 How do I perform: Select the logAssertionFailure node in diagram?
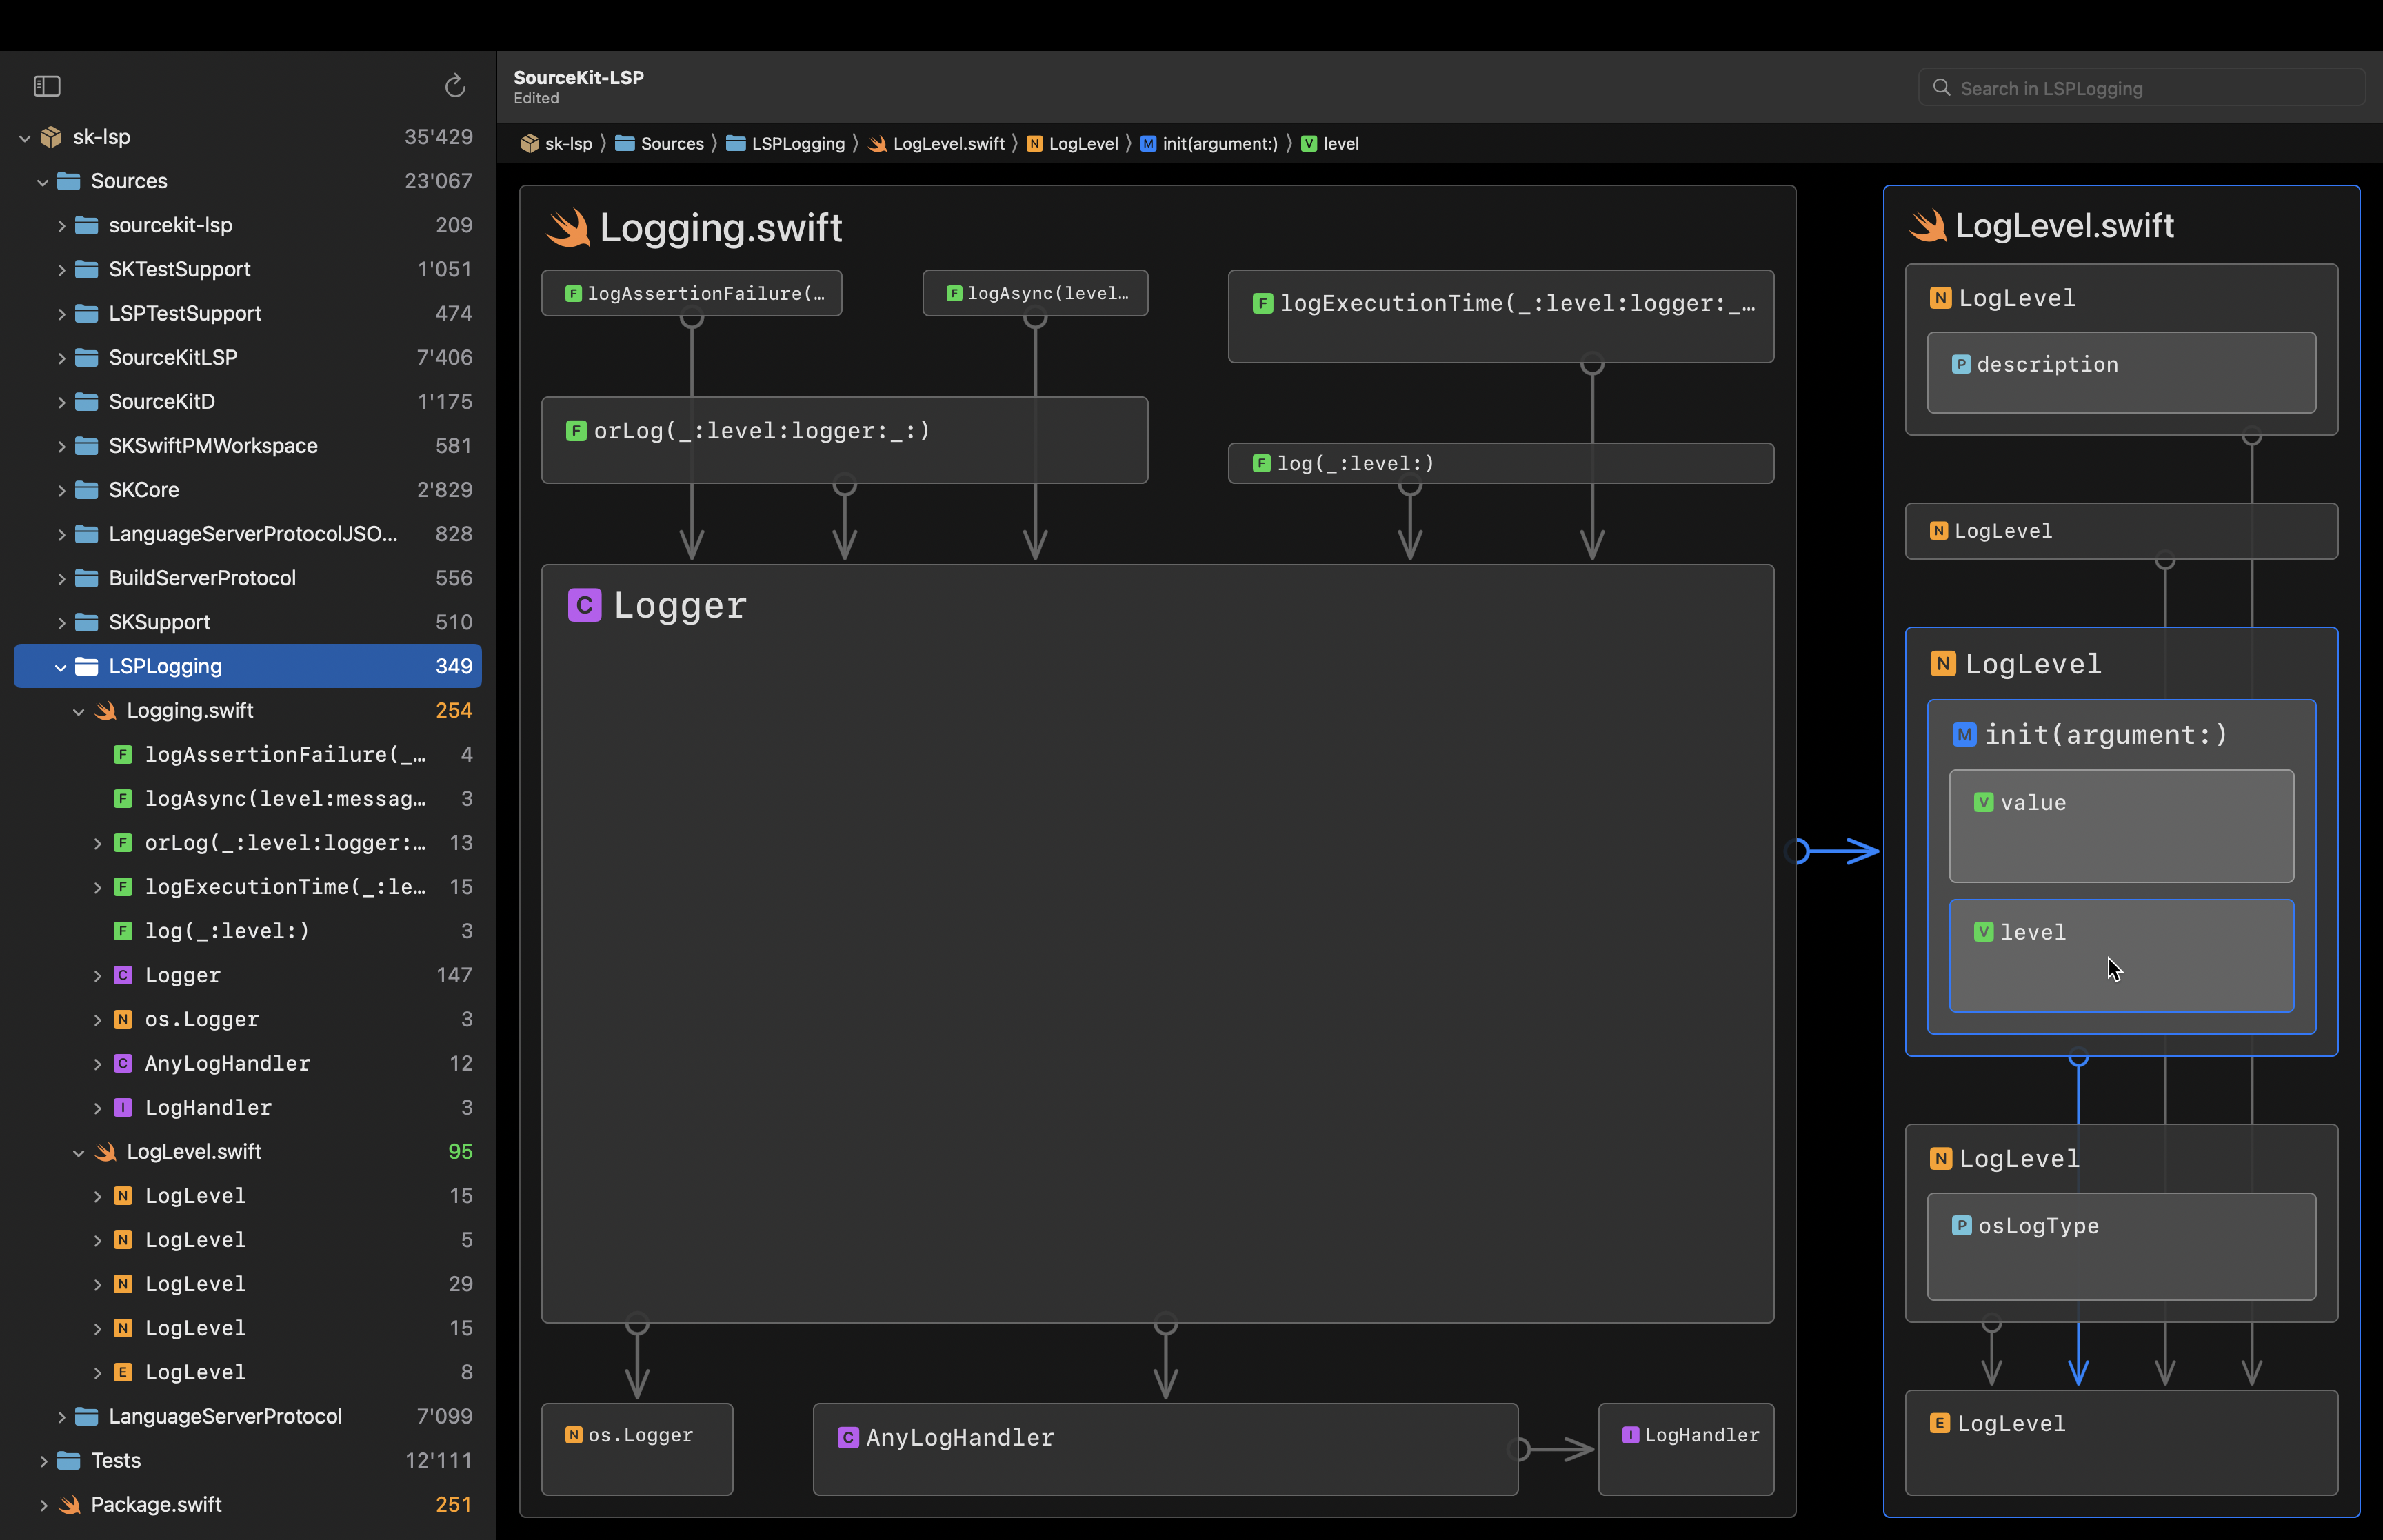coord(691,293)
